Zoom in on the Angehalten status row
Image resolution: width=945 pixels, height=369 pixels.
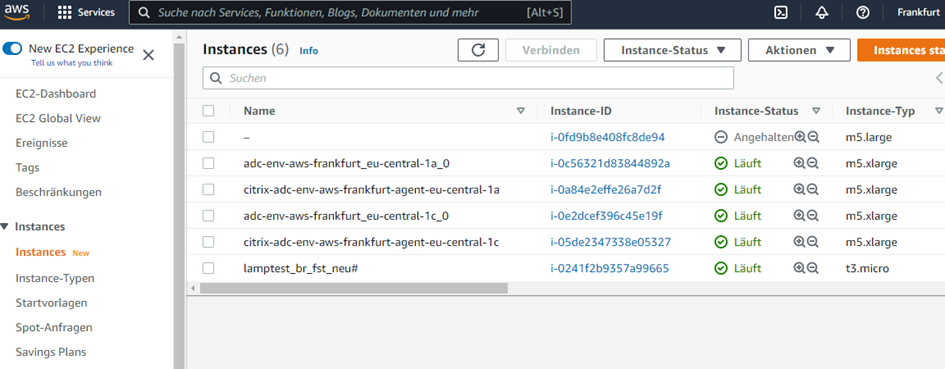coord(800,137)
